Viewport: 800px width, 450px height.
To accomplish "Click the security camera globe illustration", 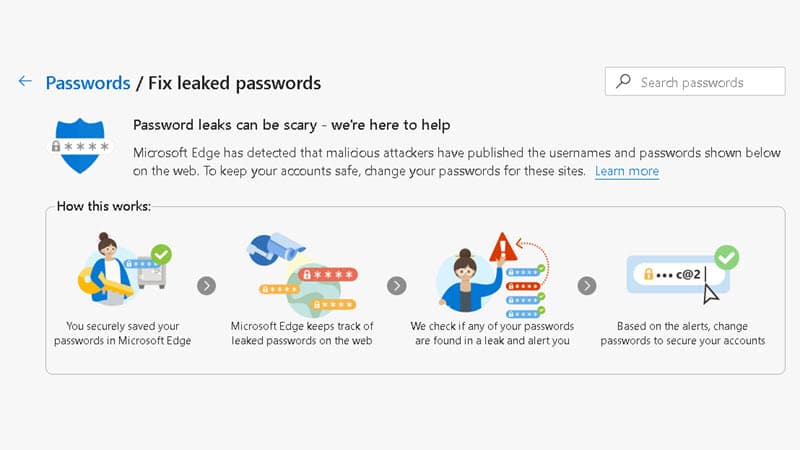I will click(x=302, y=274).
